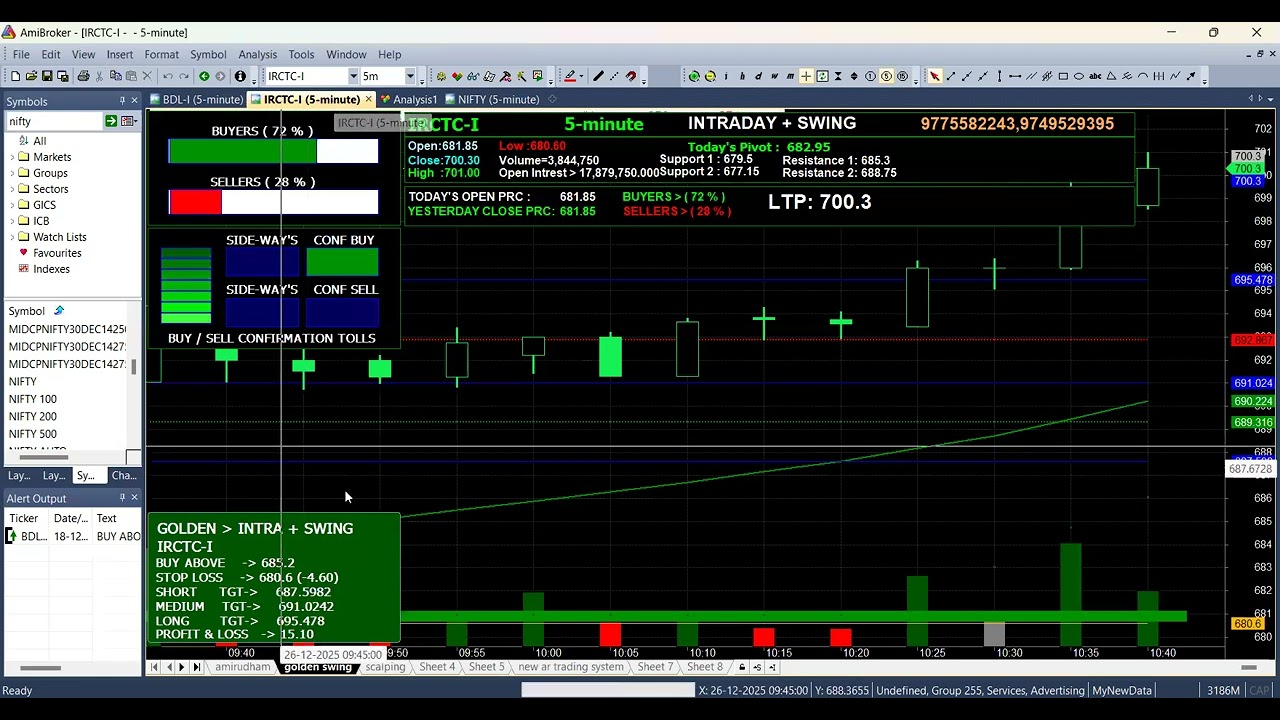The image size is (1280, 720).
Task: Select the scalping sheet tab
Action: click(x=385, y=667)
